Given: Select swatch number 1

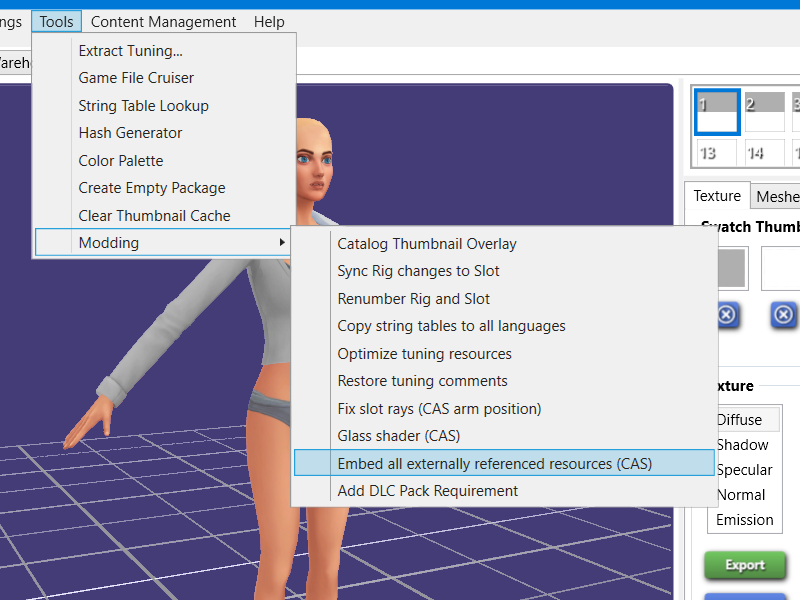Looking at the screenshot, I should [x=717, y=112].
